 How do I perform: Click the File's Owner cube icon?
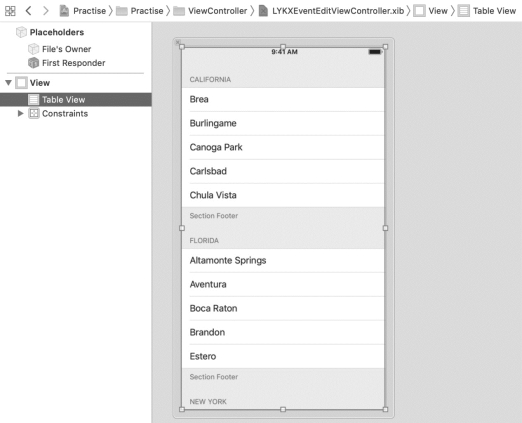(x=33, y=49)
